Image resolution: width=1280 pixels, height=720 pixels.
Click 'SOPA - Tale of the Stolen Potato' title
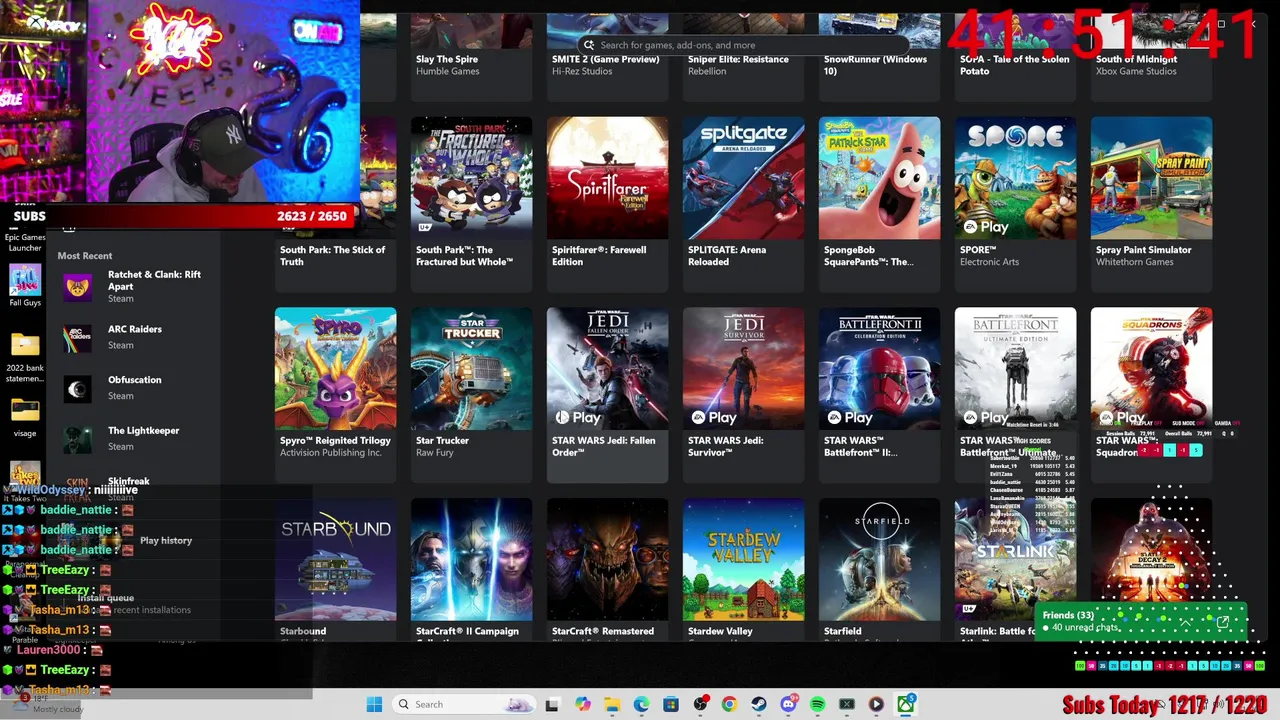[1014, 65]
